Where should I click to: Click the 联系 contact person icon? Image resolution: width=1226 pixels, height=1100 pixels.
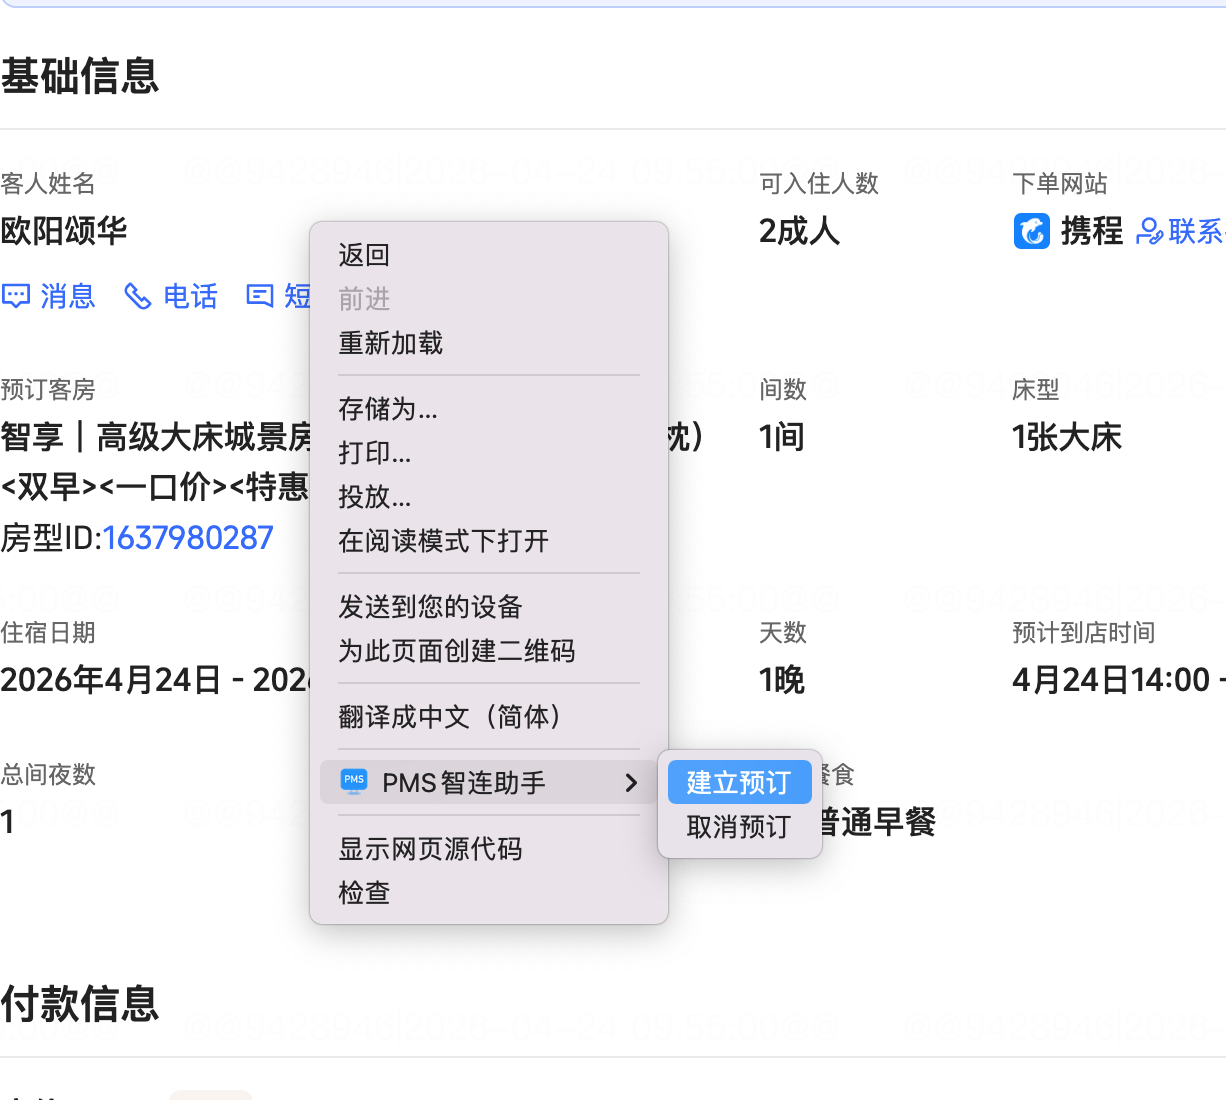point(1150,231)
